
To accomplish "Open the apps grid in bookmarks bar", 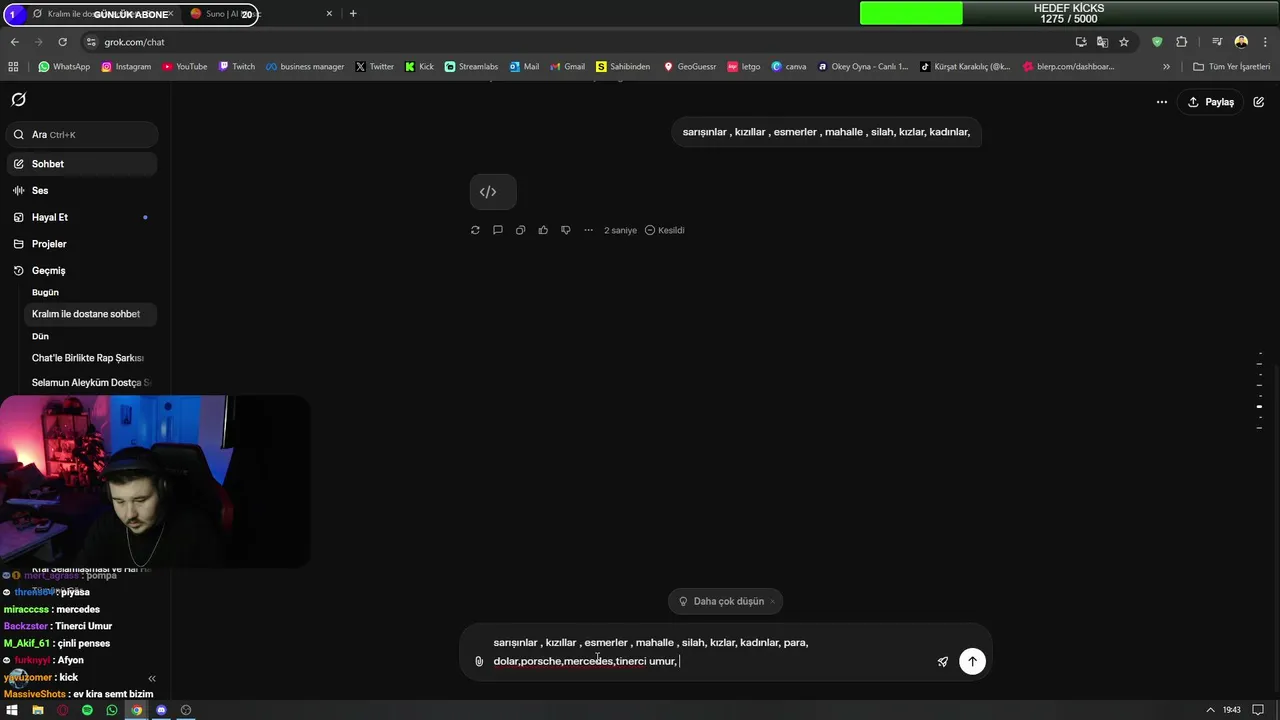I will point(13,67).
